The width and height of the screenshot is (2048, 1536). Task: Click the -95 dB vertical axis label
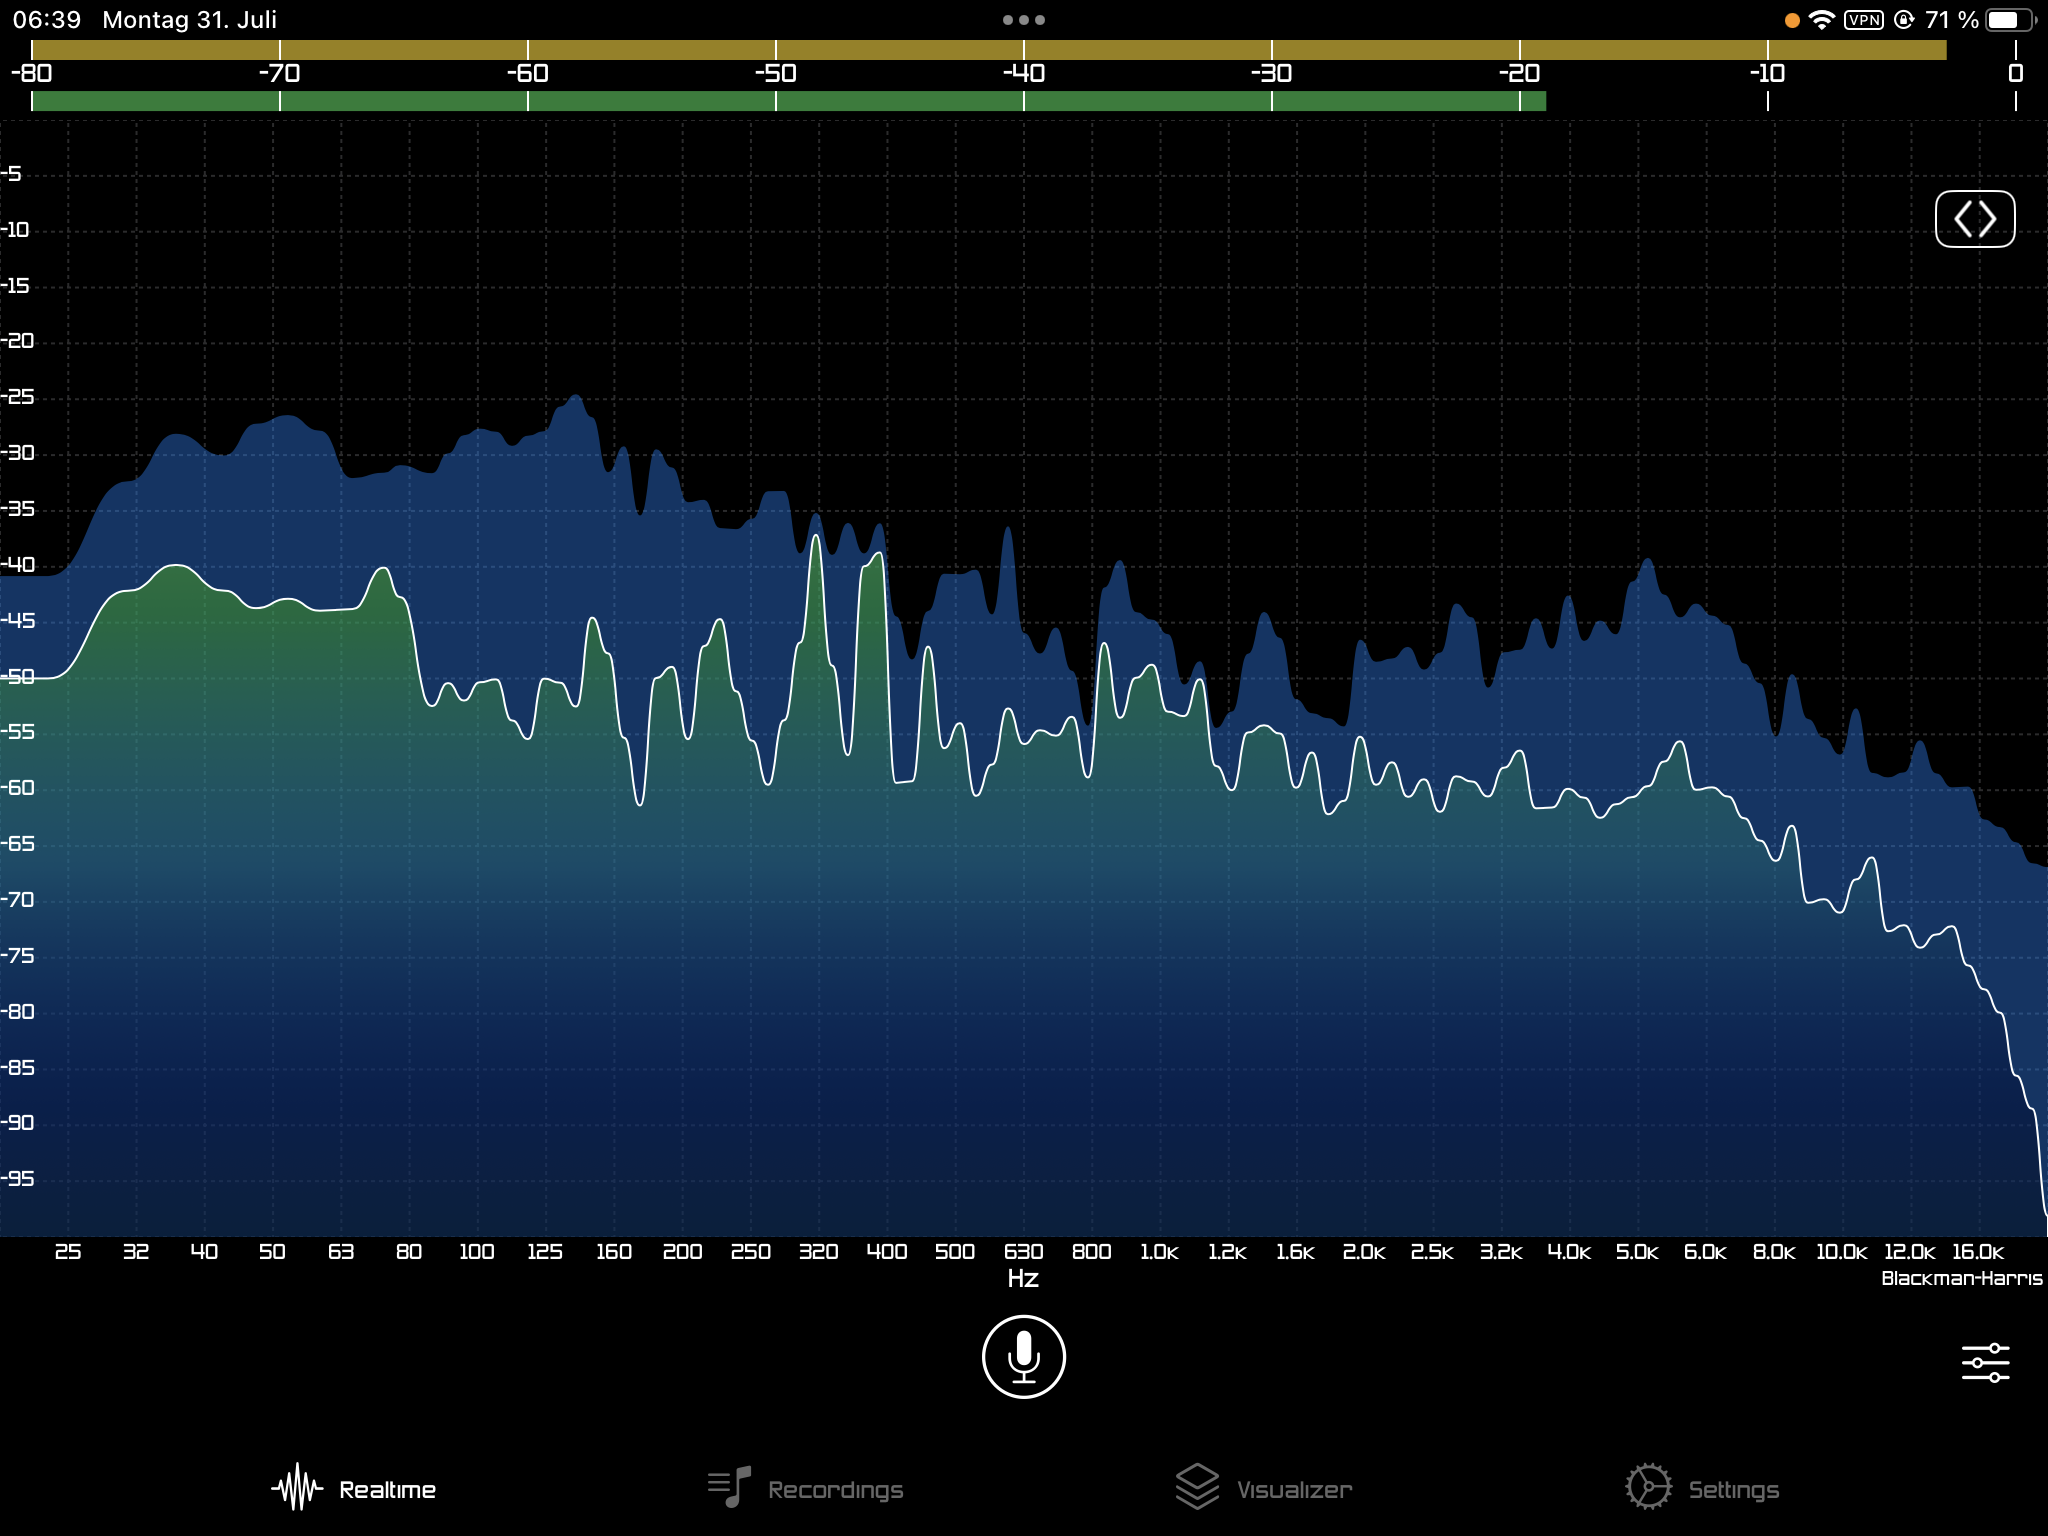[18, 1179]
